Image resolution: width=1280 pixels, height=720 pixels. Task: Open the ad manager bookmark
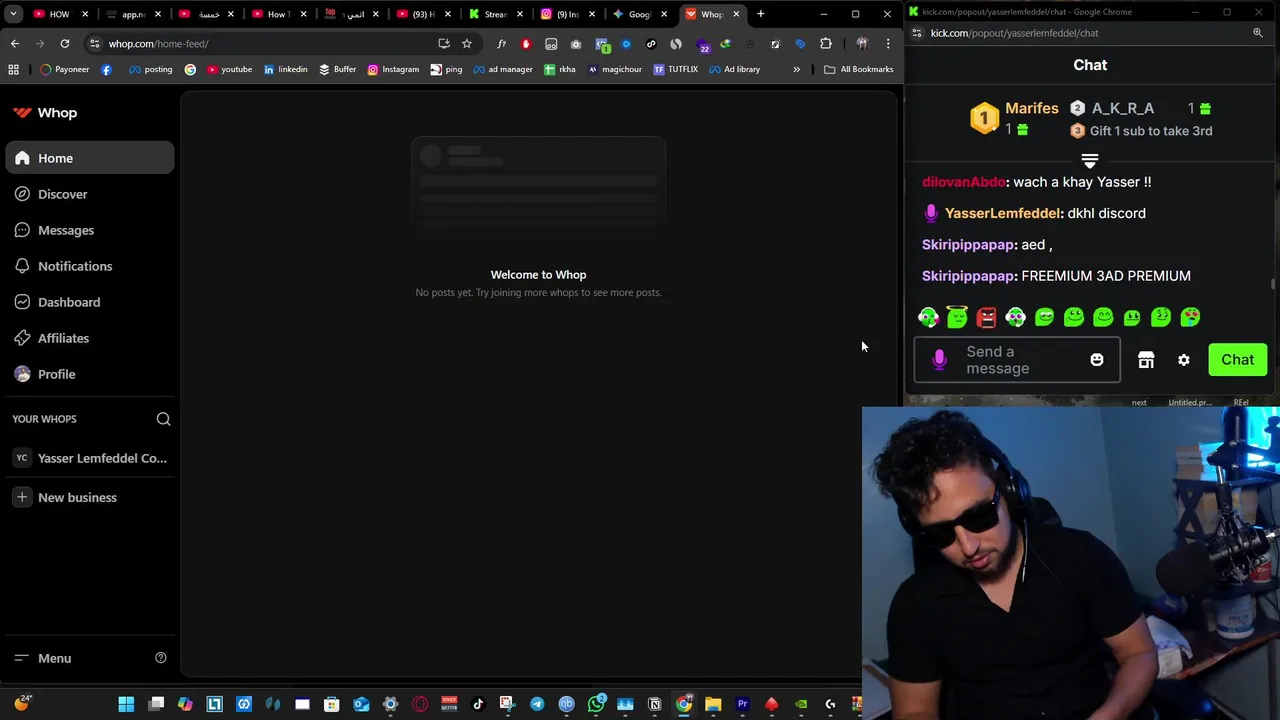pos(503,69)
